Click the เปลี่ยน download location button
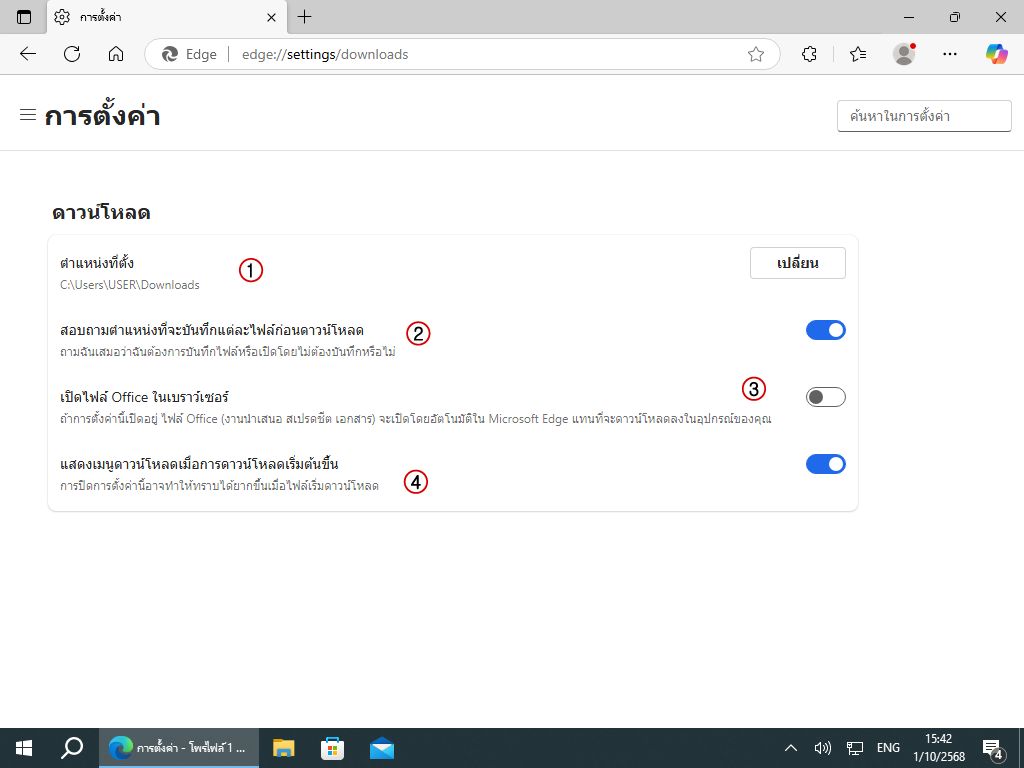 [797, 263]
